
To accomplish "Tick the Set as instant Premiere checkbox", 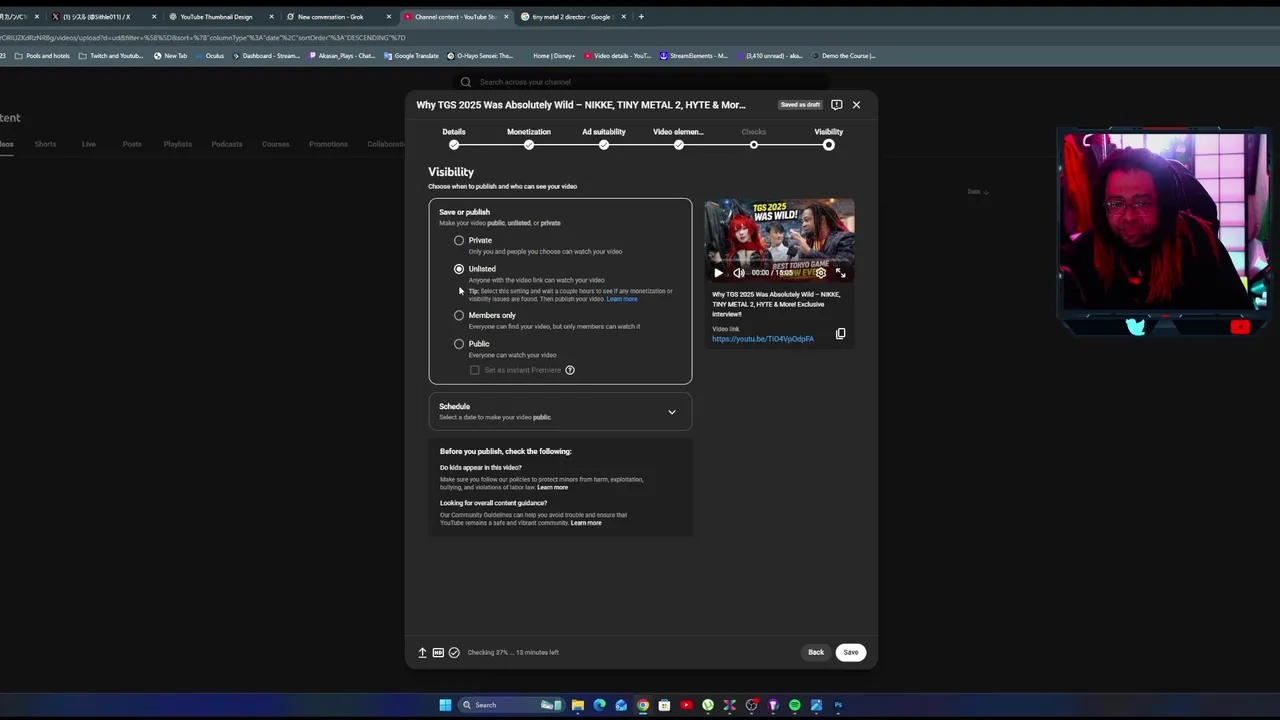I will [x=475, y=370].
